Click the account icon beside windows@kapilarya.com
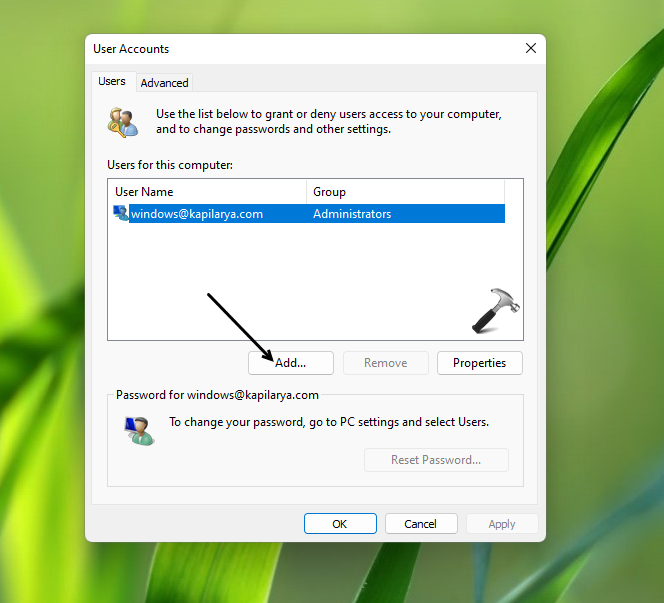 pyautogui.click(x=121, y=213)
